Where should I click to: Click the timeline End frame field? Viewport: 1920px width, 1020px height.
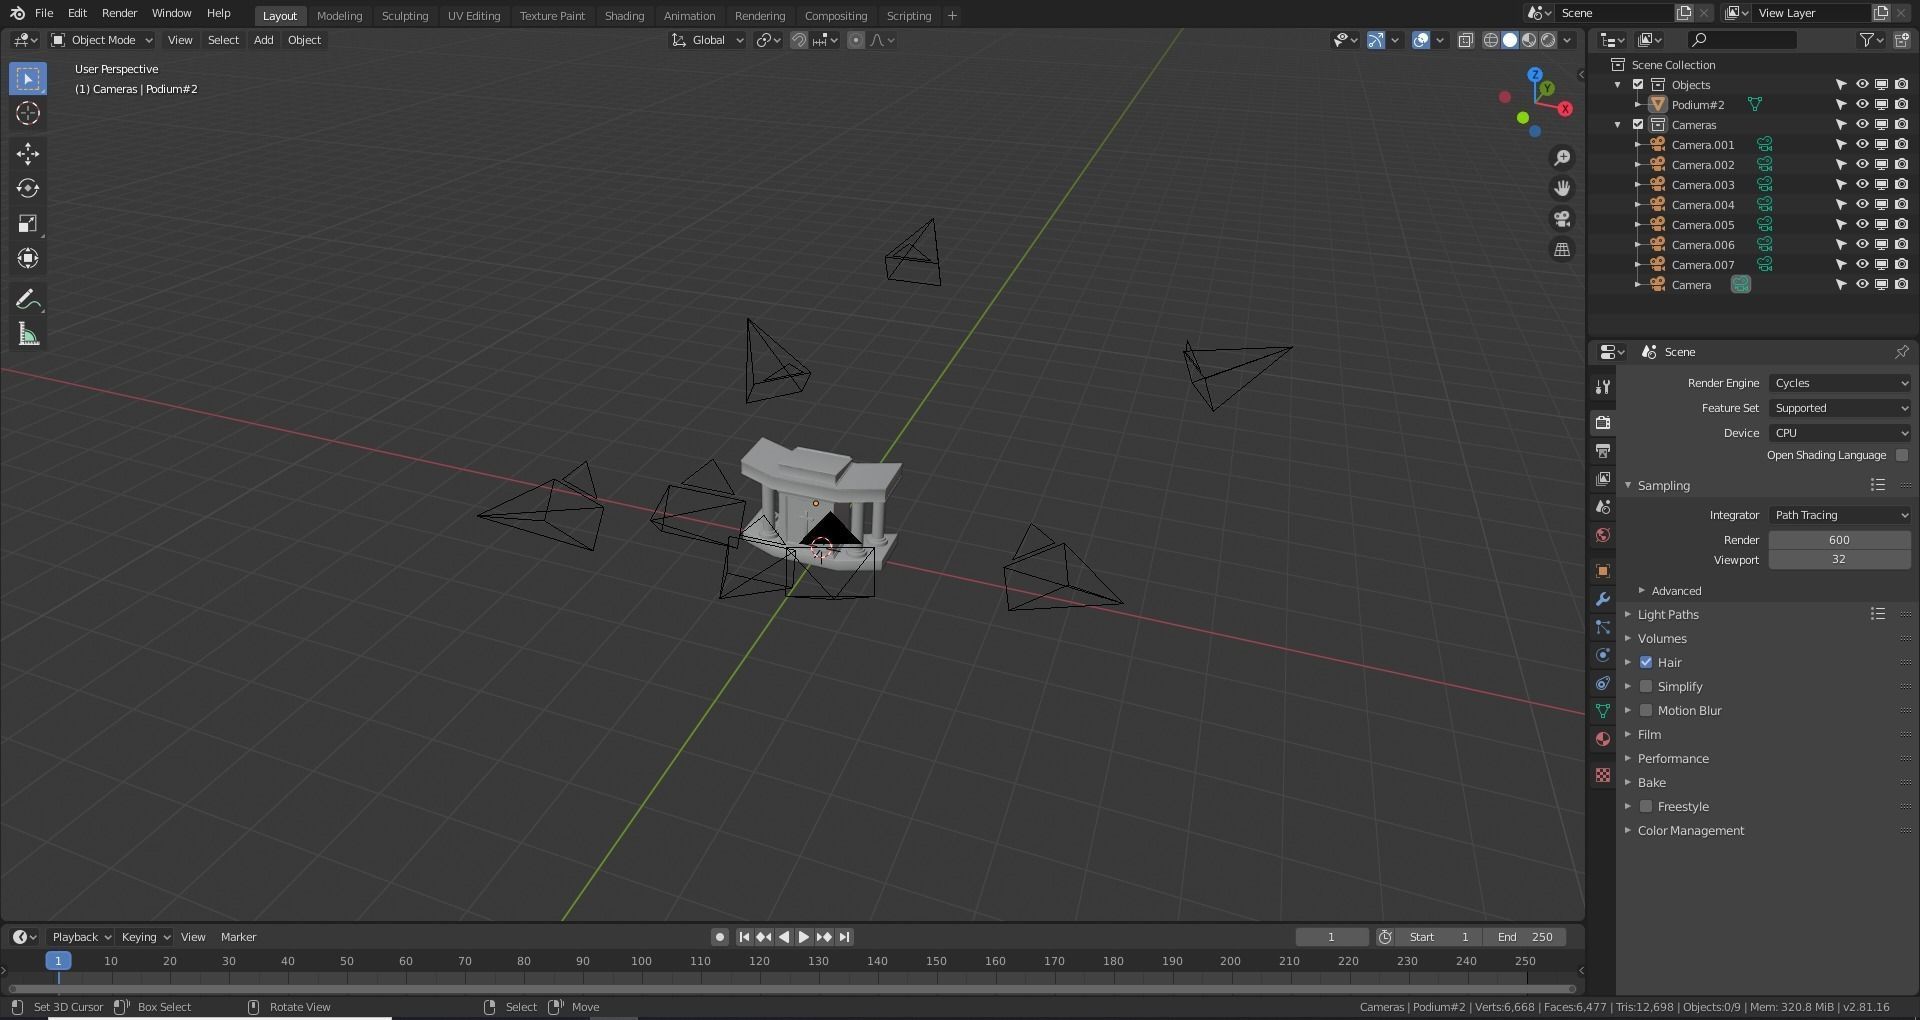[1524, 937]
